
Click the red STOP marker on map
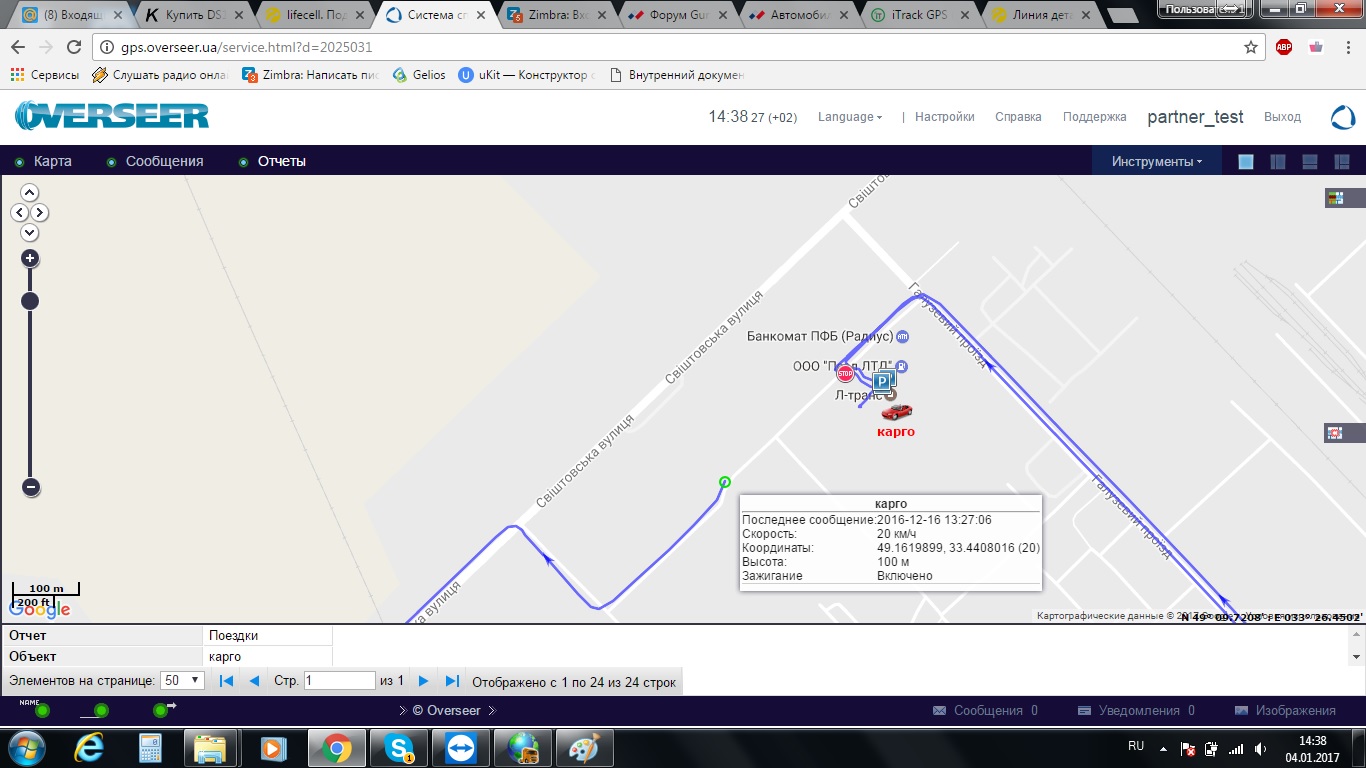point(846,374)
